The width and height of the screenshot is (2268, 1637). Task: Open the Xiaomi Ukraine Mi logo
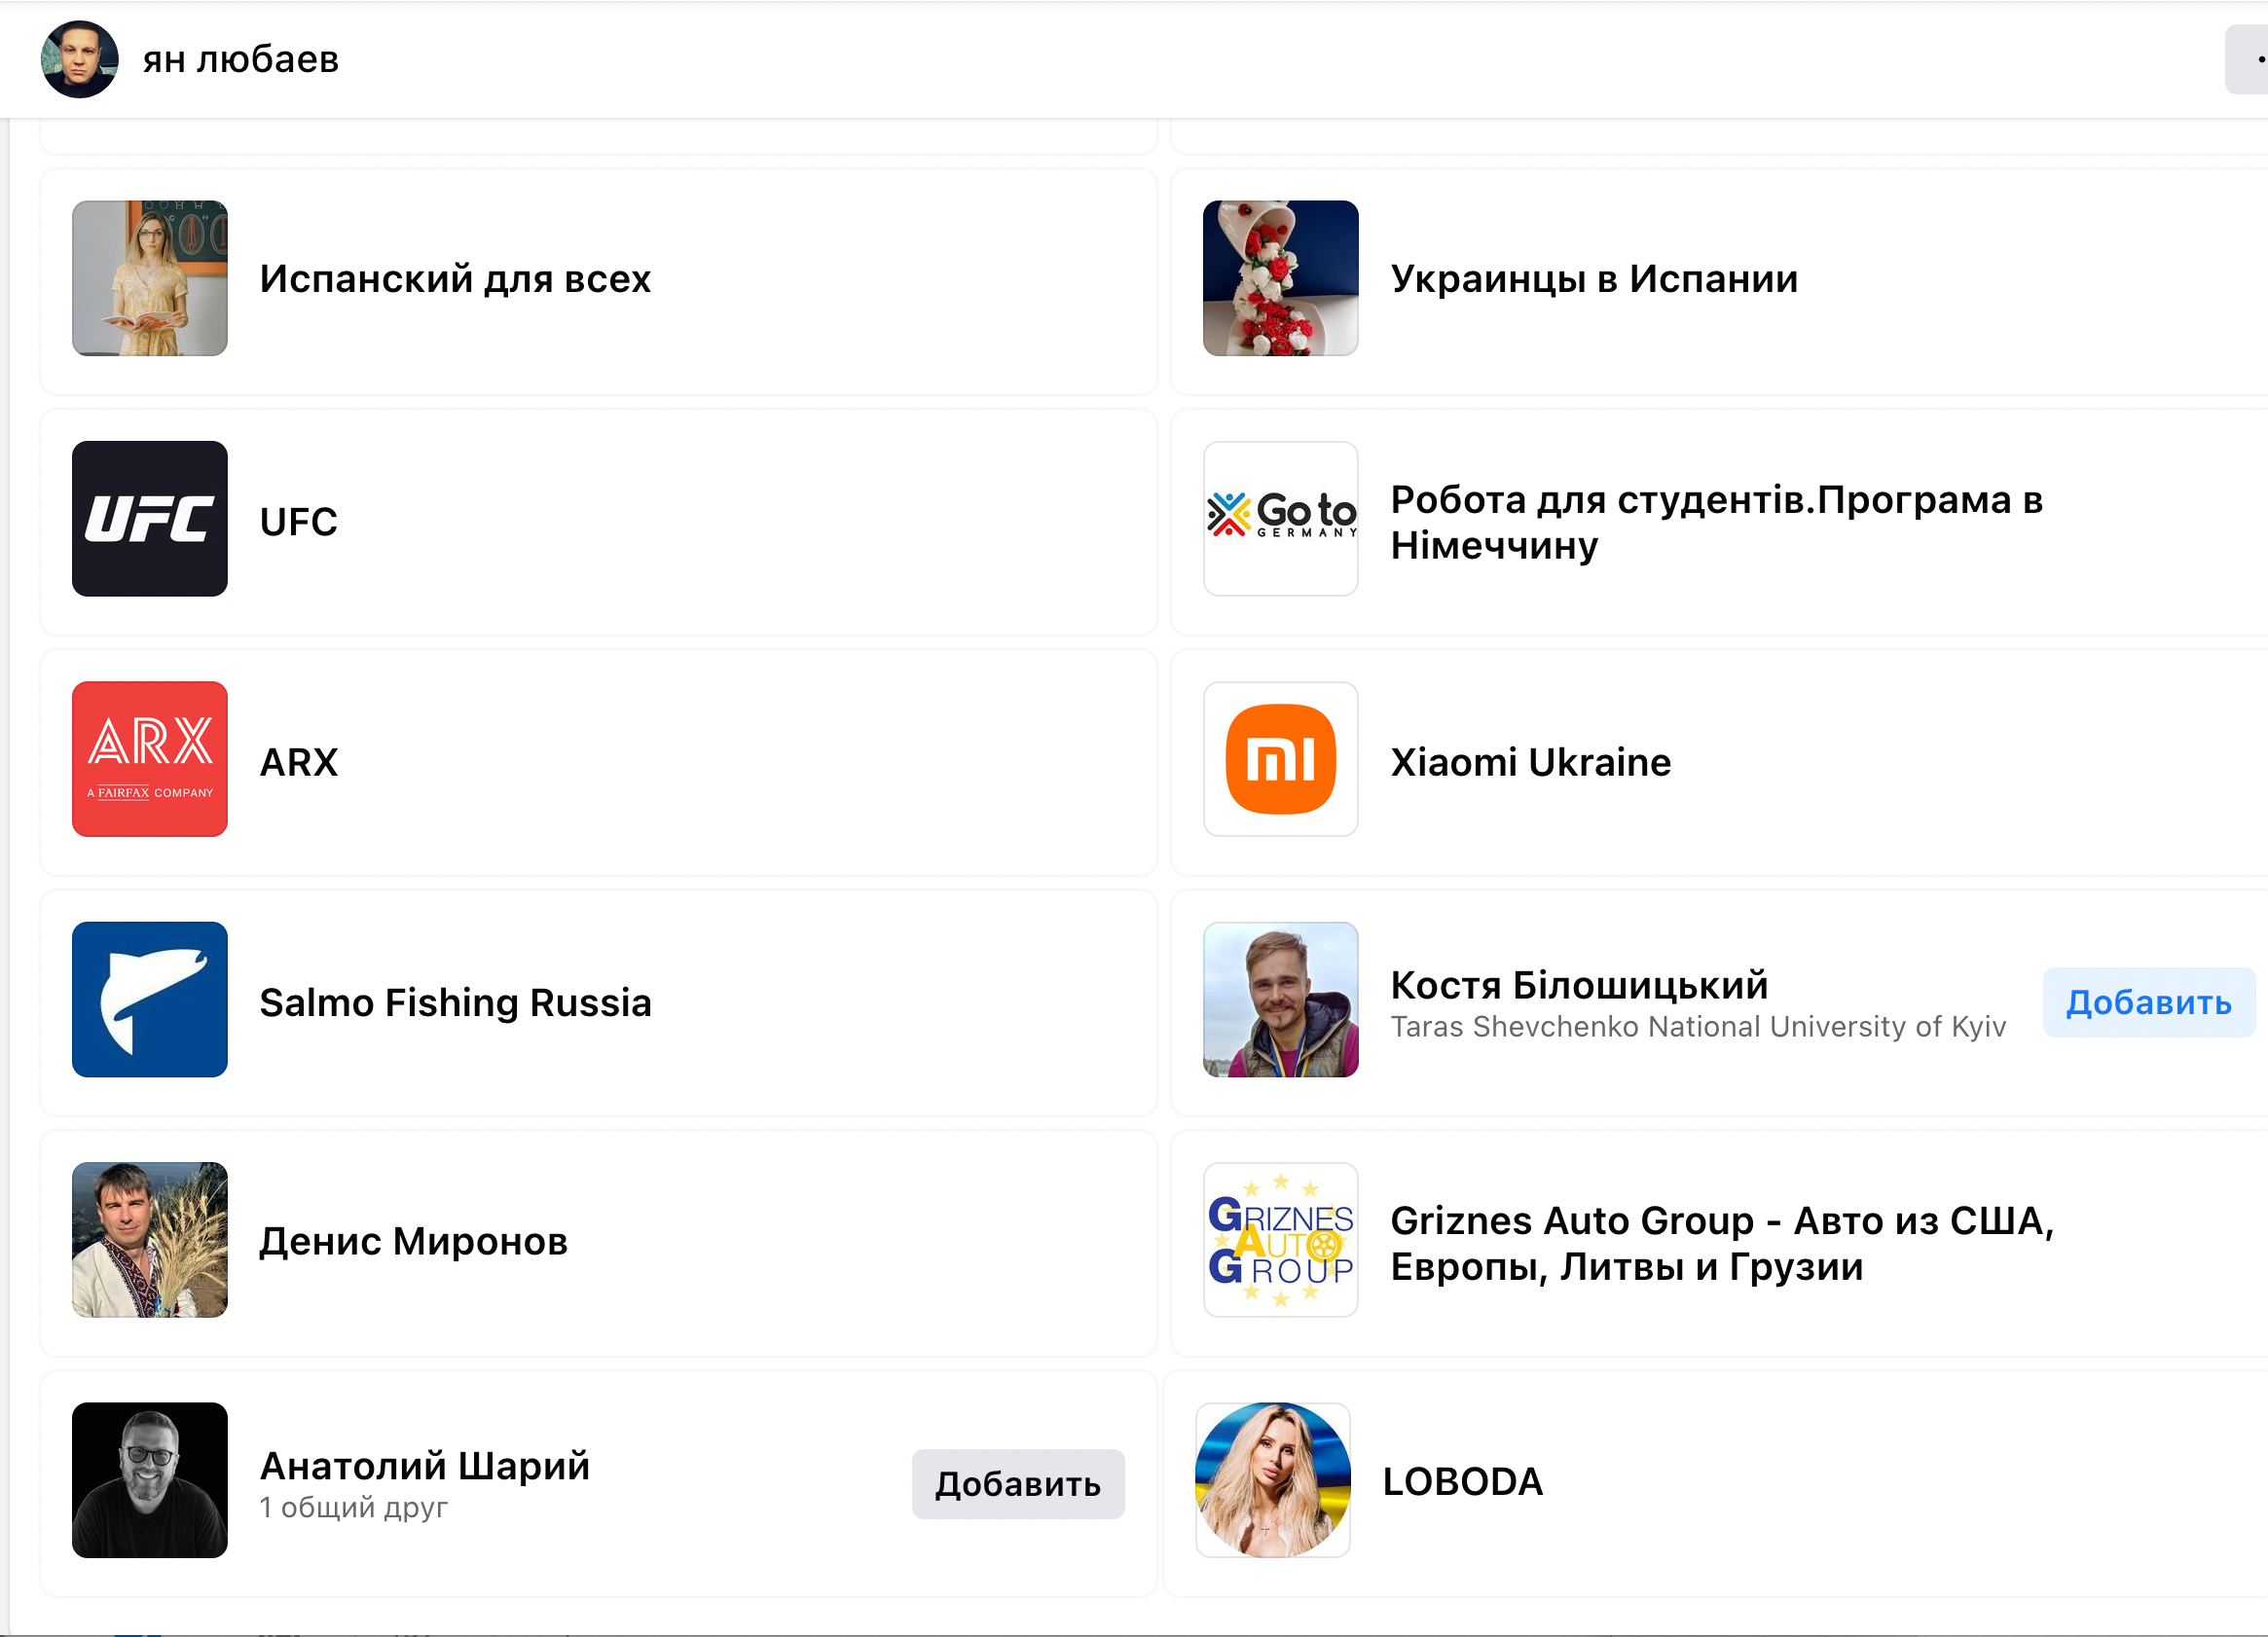coord(1280,759)
